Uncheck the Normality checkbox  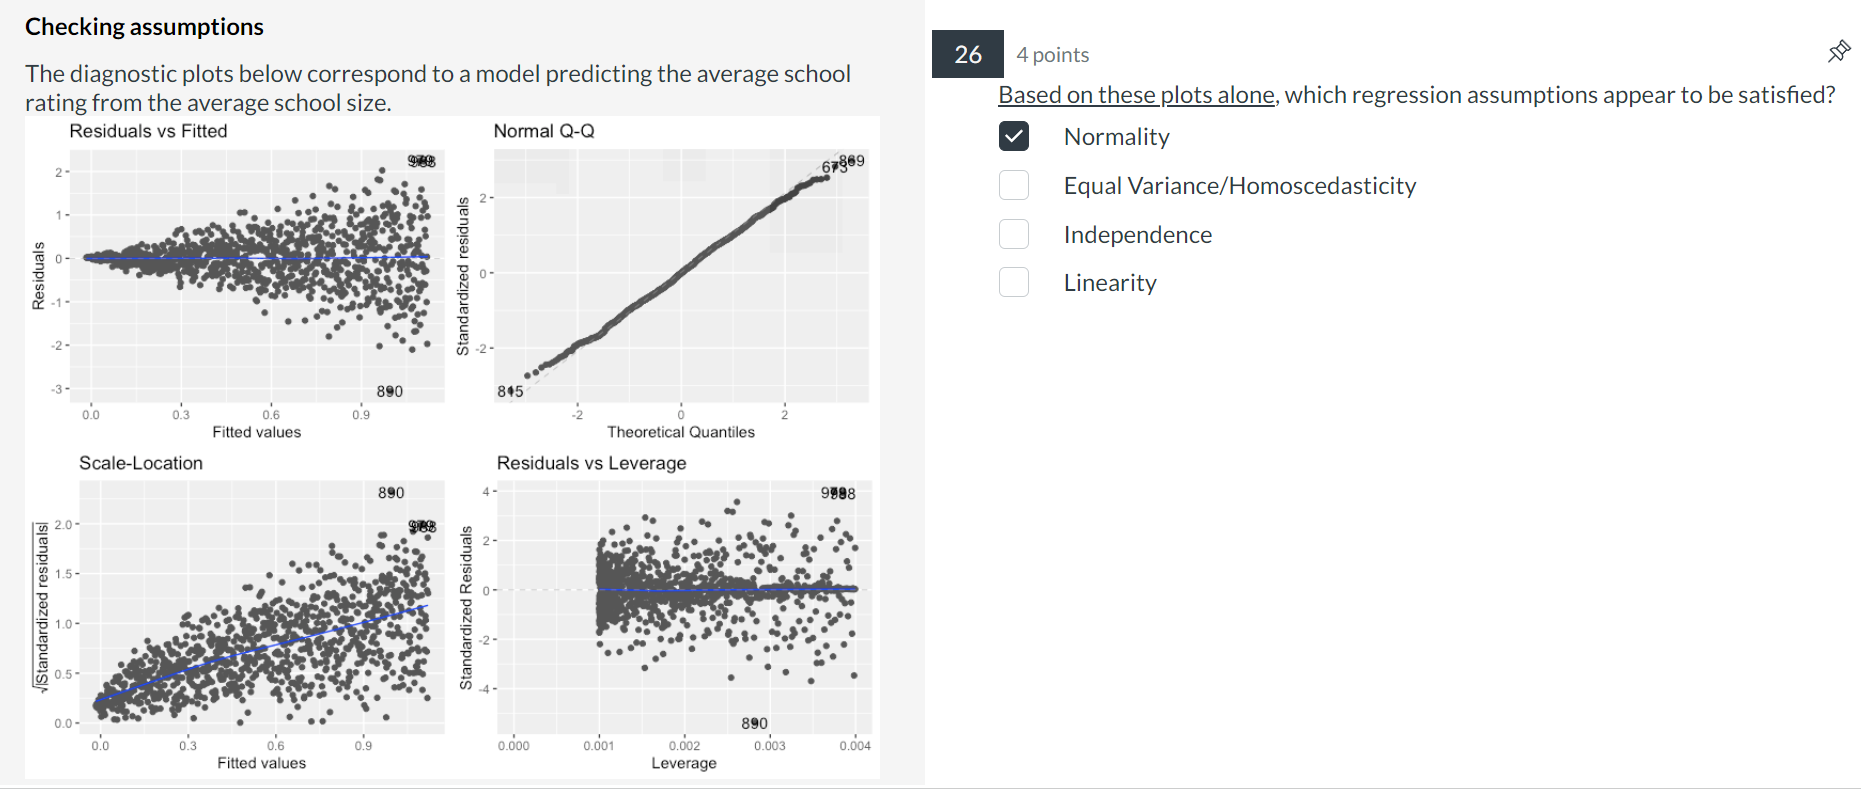[1013, 136]
